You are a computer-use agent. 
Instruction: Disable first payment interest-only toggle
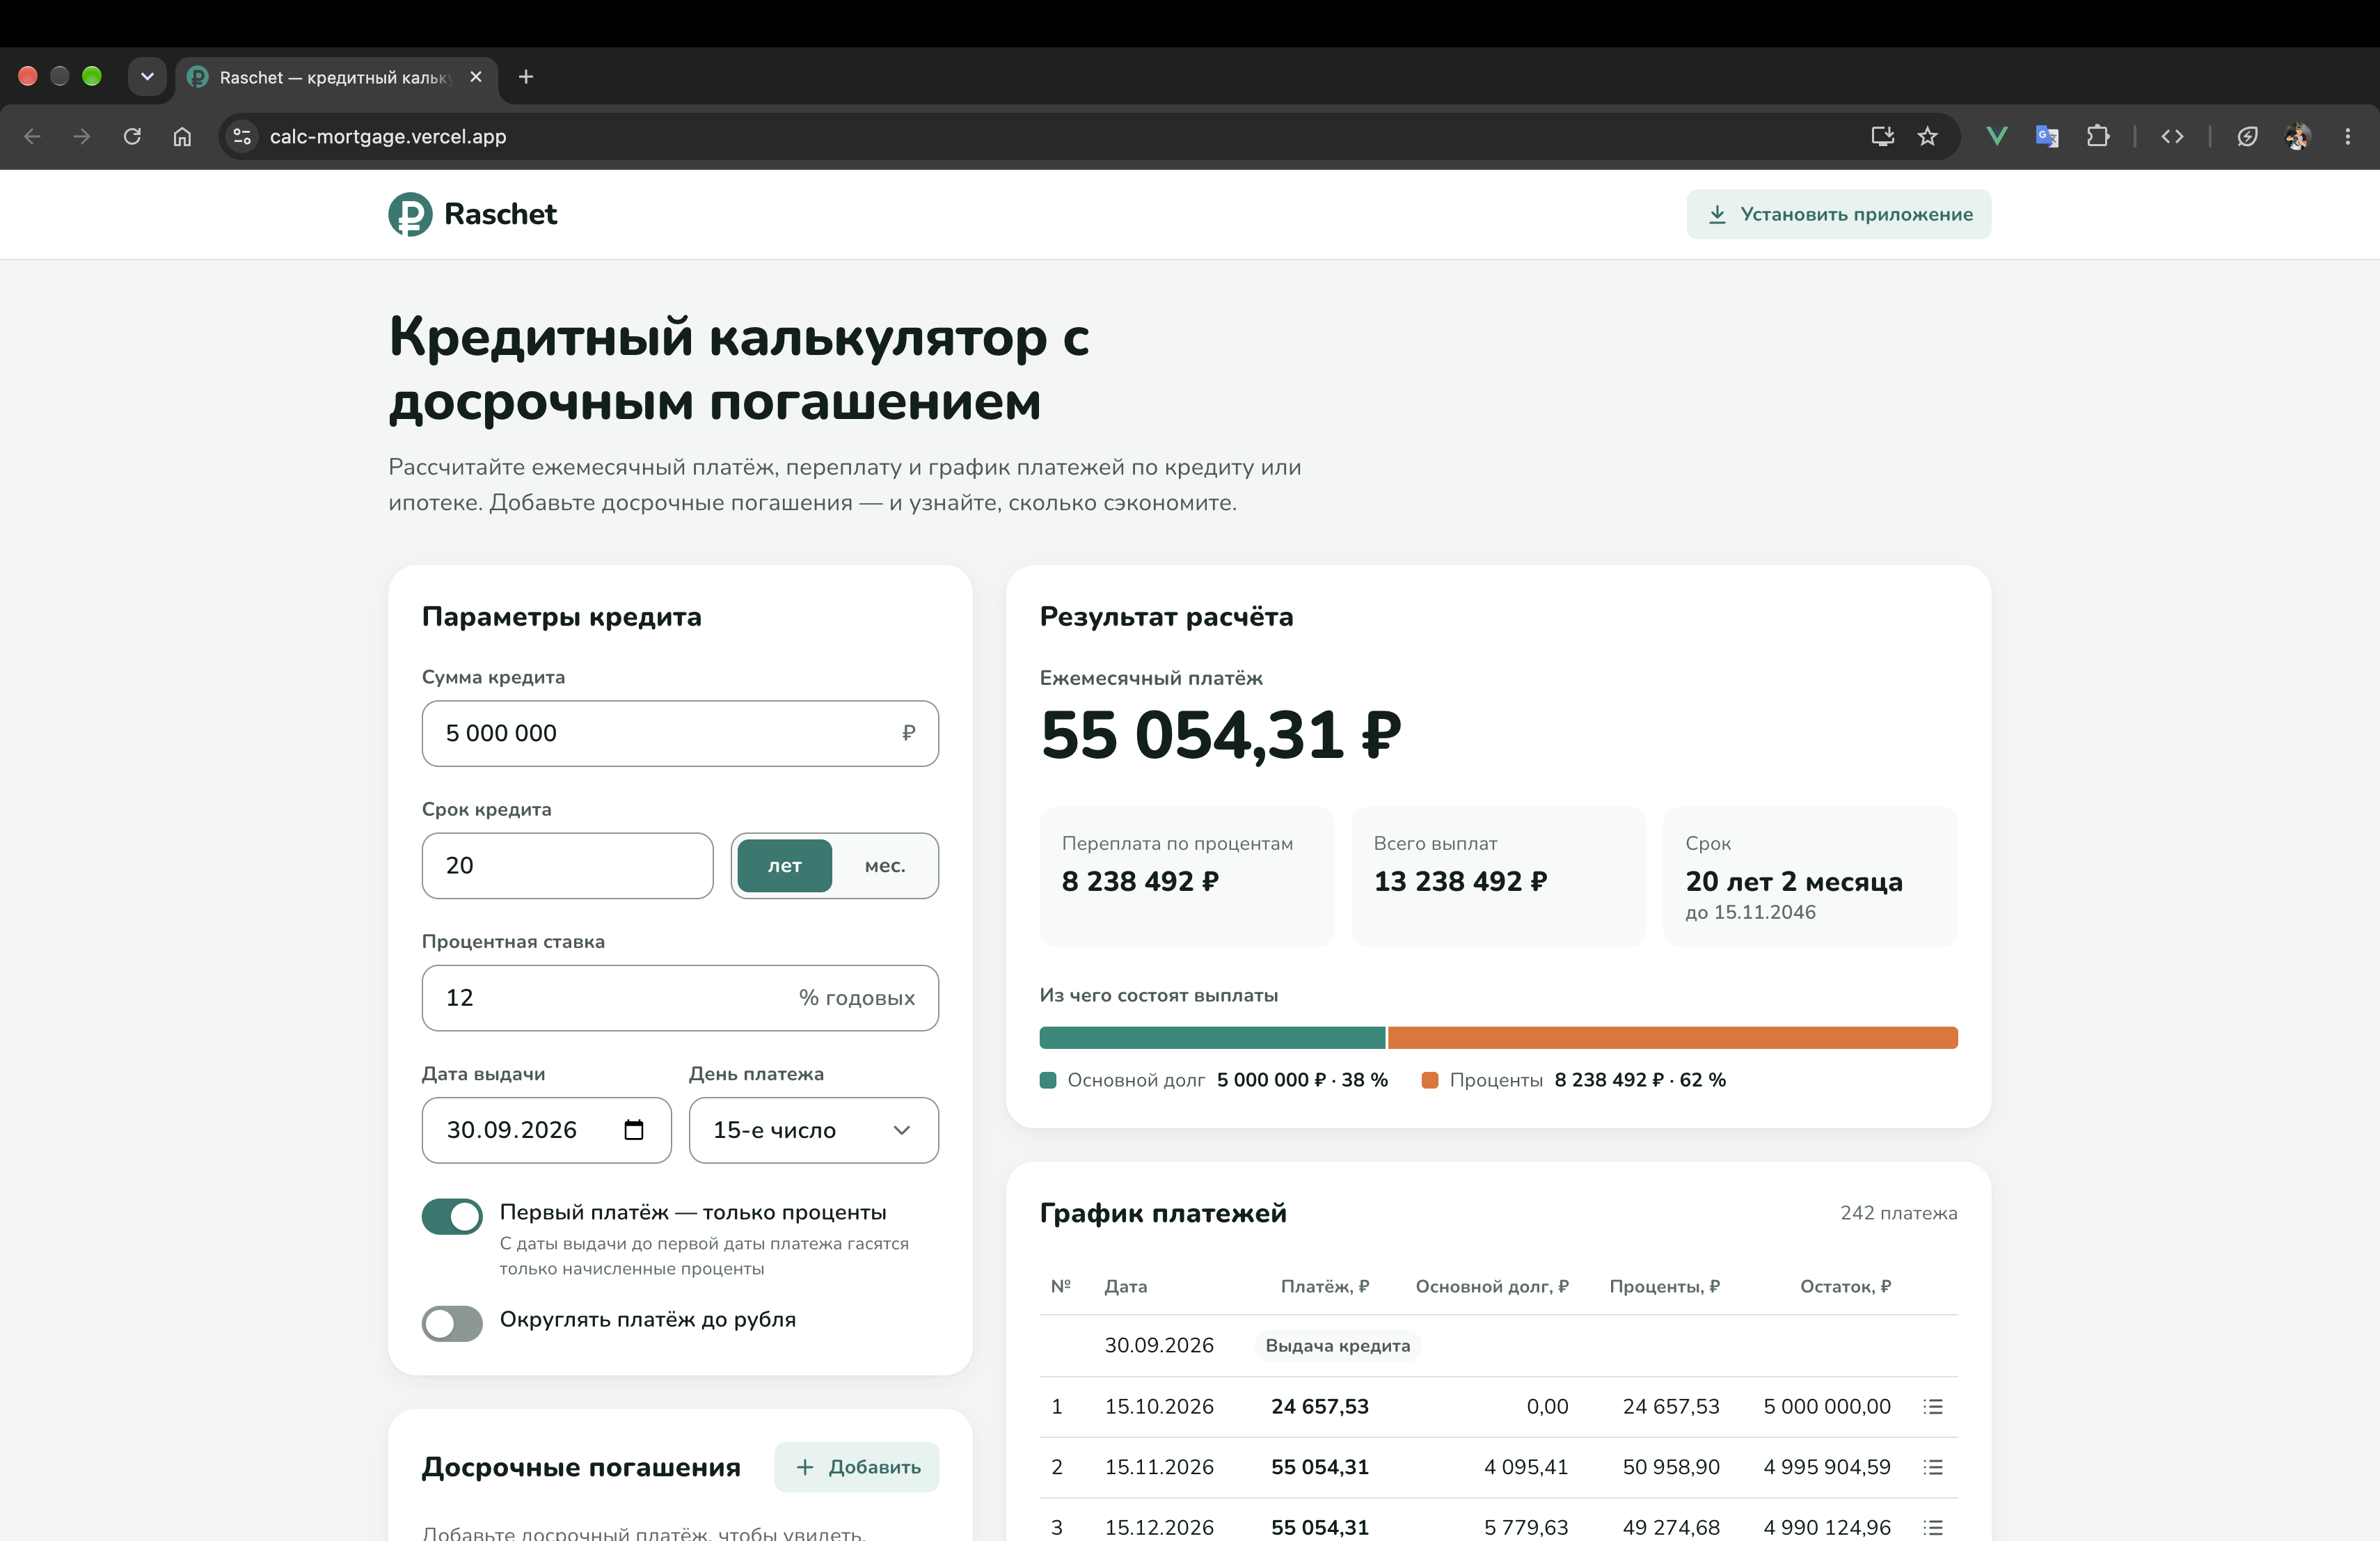click(x=452, y=1216)
